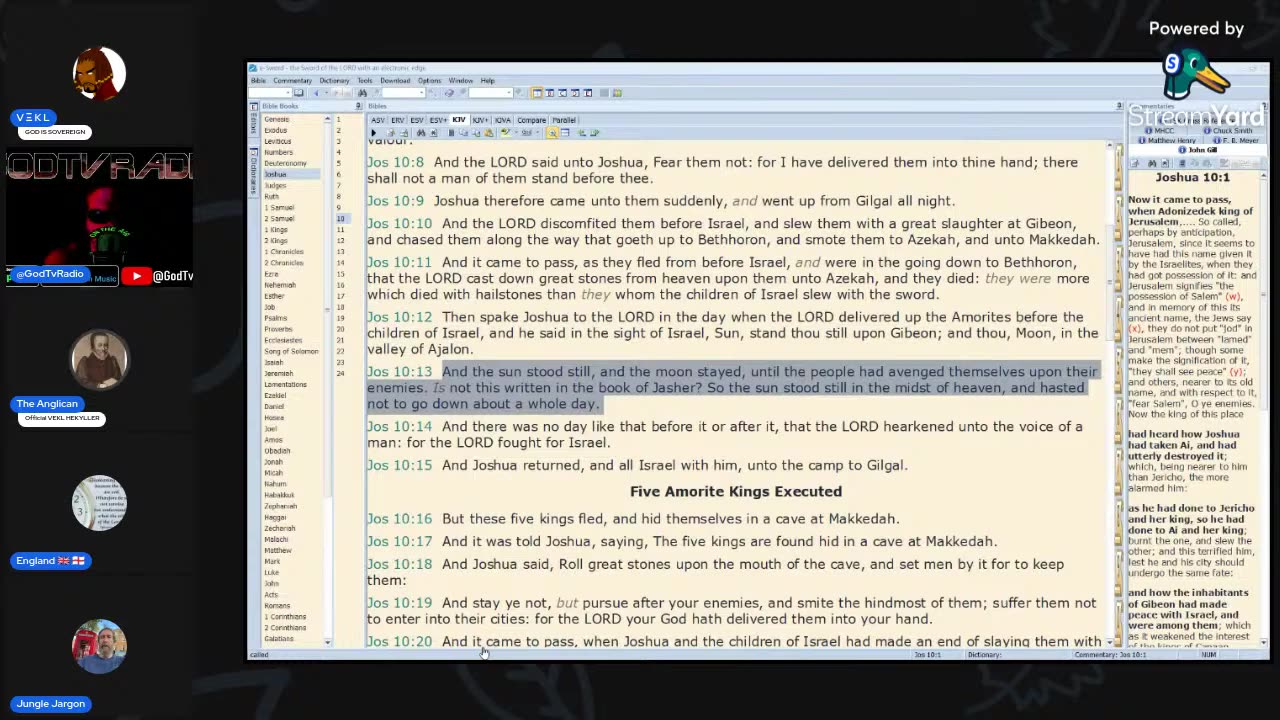The width and height of the screenshot is (1280, 720).
Task: Click the Jos 10:14 verse reference
Action: pyautogui.click(x=399, y=427)
